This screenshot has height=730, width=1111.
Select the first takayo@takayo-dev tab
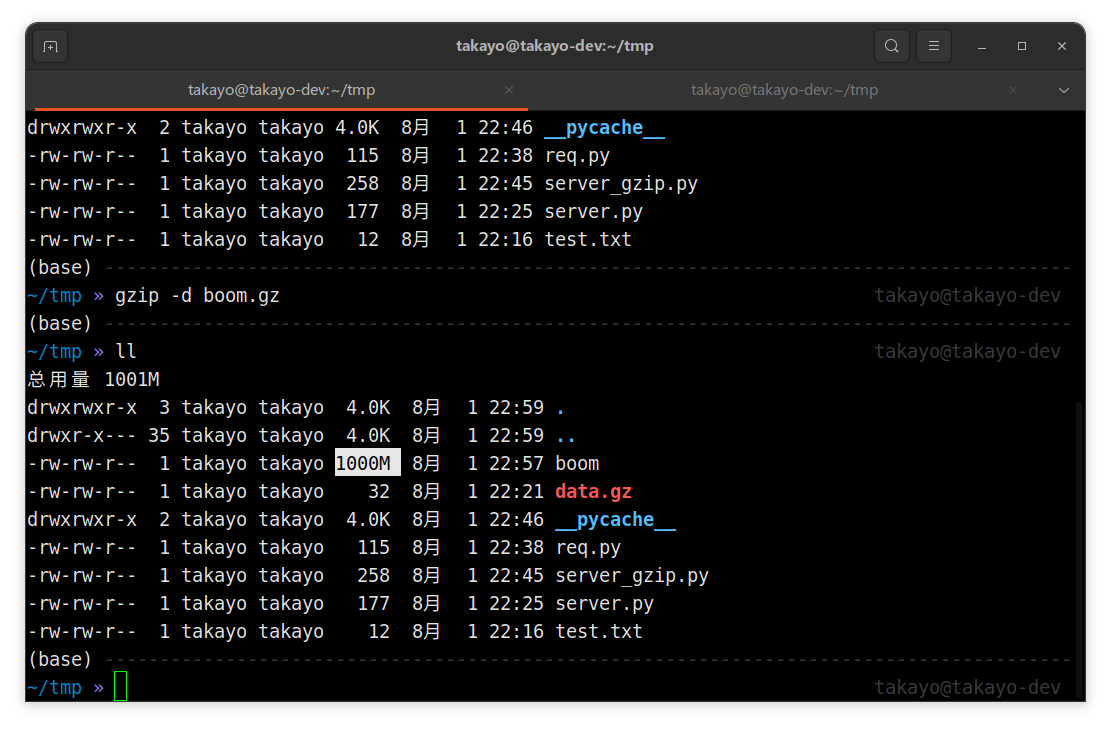[281, 90]
